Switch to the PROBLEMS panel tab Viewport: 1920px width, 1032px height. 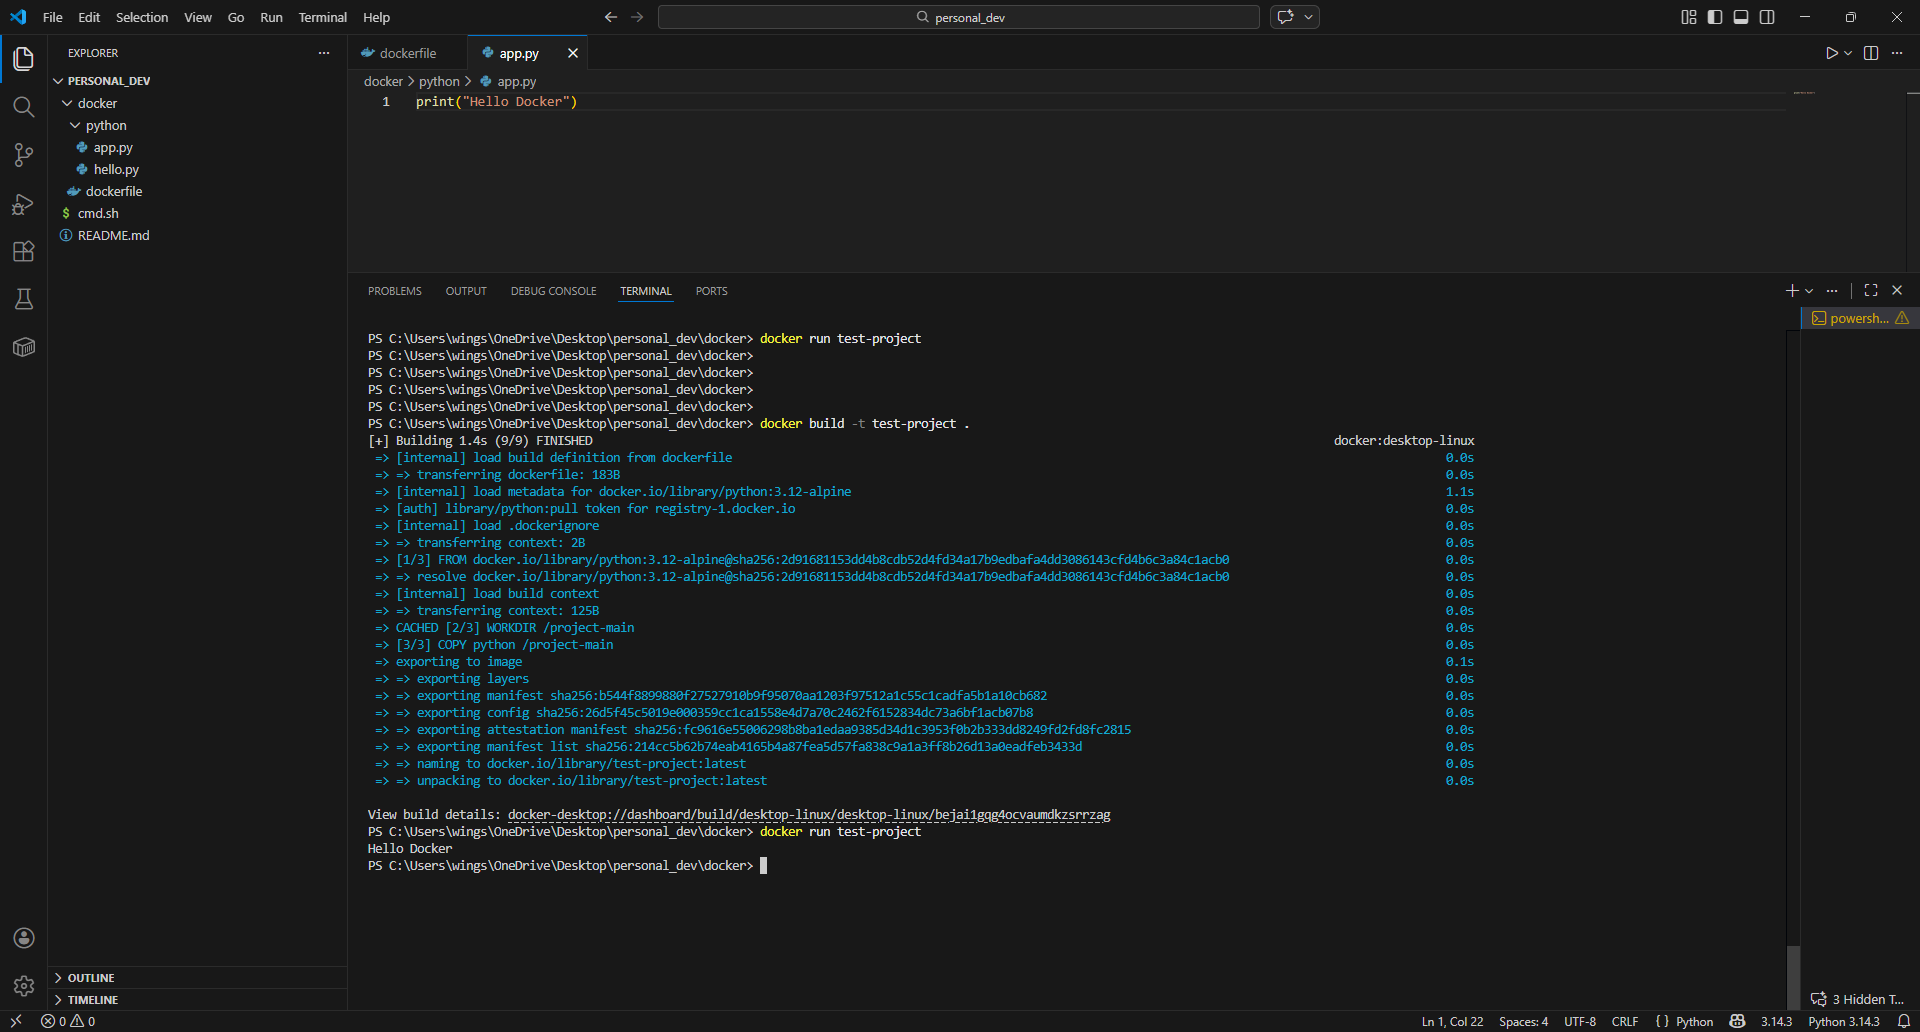[394, 291]
